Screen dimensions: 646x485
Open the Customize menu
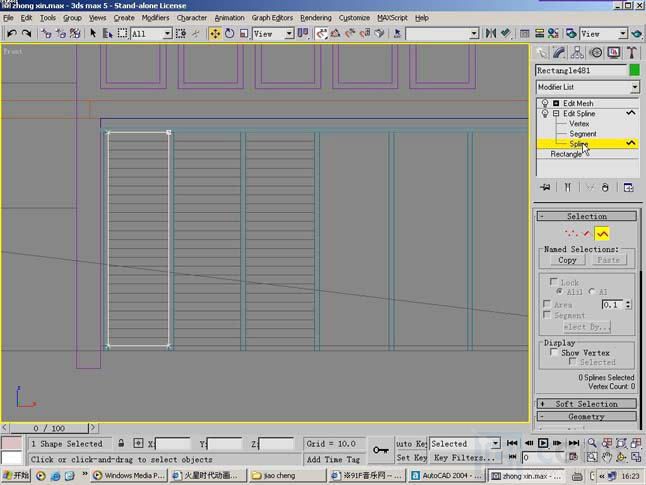(354, 18)
